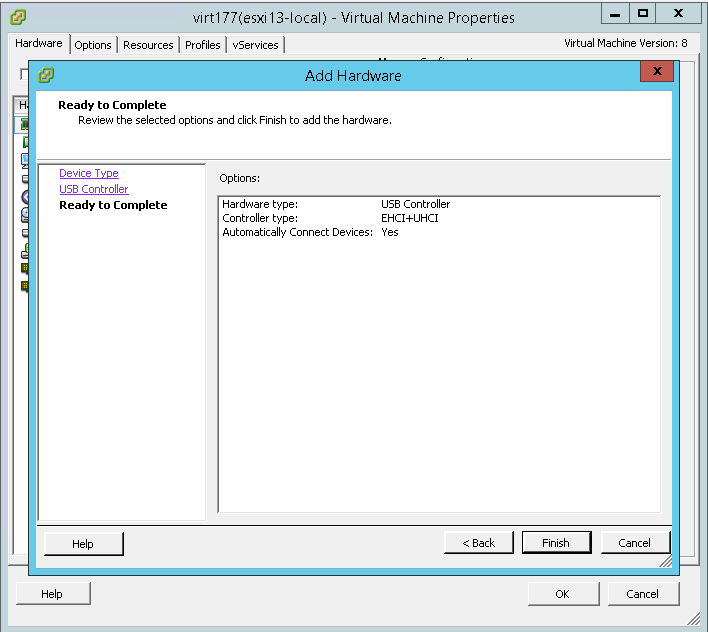Close the Virtual Machine Properties window
The width and height of the screenshot is (708, 632).
[678, 14]
